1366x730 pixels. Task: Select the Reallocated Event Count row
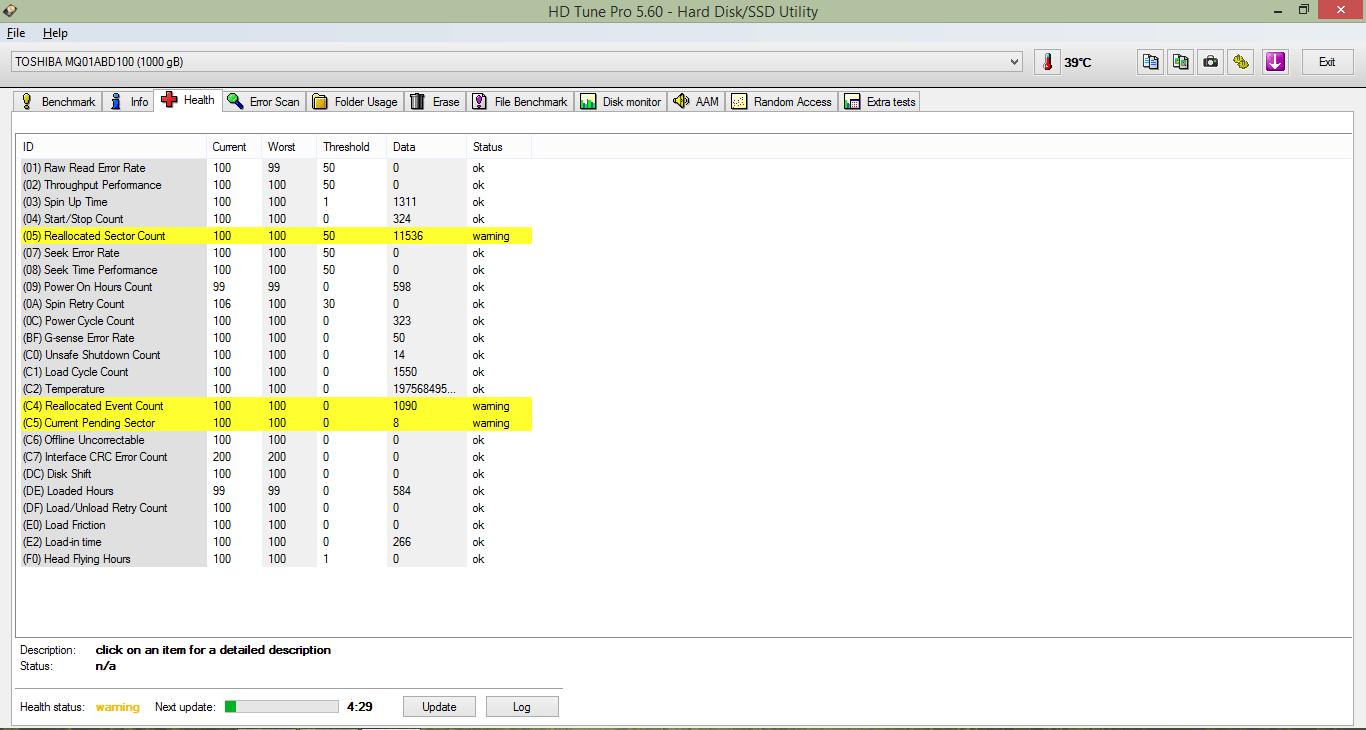[276, 406]
